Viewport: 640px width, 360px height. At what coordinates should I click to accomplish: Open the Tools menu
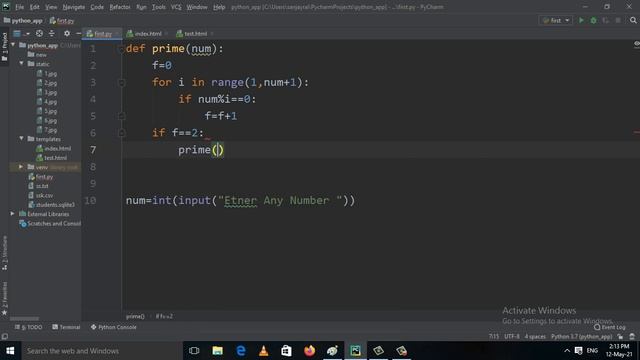(x=158, y=7)
